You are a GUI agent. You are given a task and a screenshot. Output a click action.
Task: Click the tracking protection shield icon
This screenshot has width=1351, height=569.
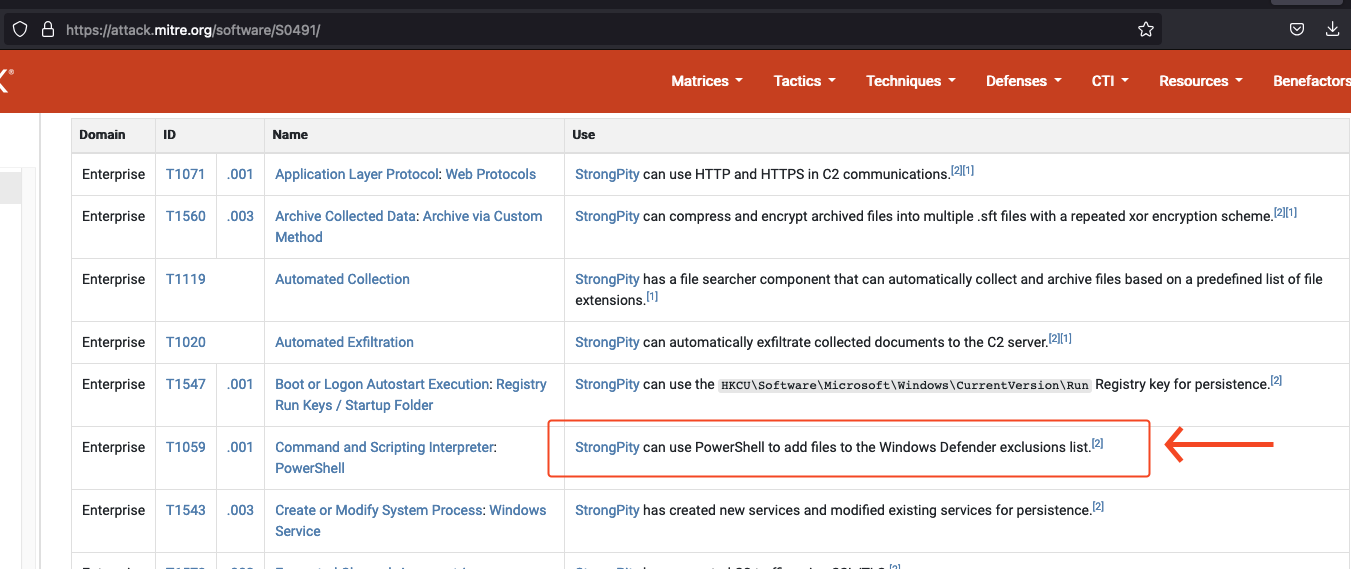[20, 30]
